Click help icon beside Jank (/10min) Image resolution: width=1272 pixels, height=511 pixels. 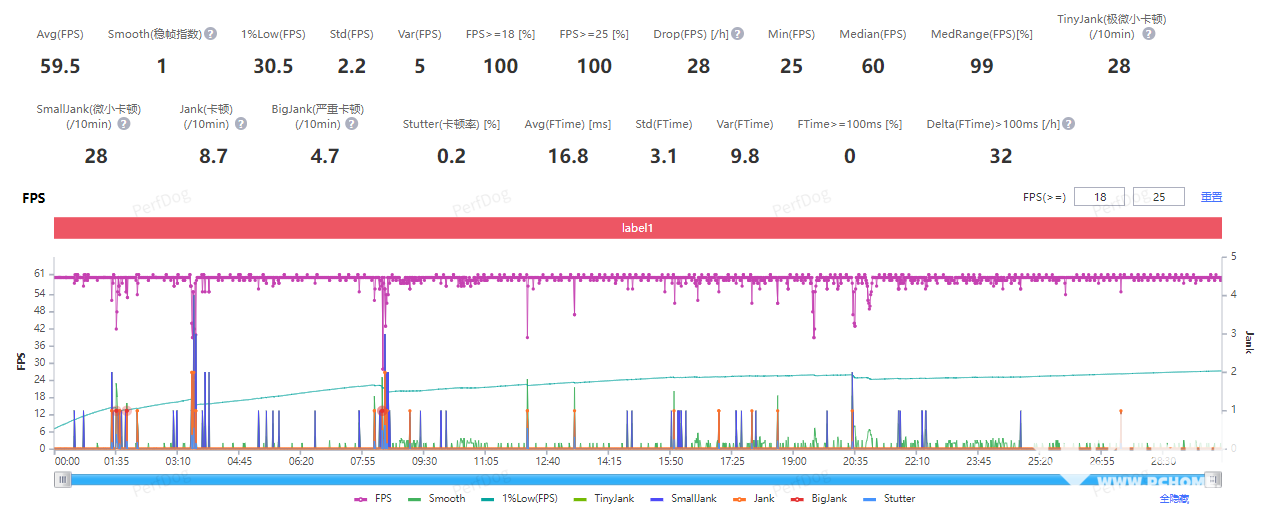click(237, 124)
